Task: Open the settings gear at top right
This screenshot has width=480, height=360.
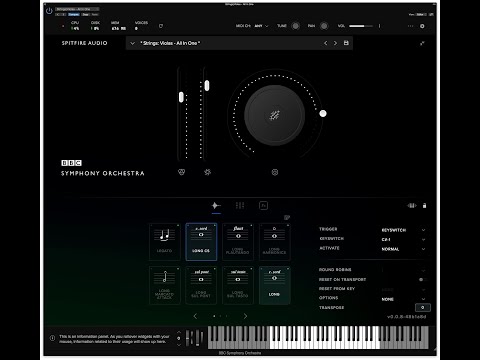Action: pos(422,26)
